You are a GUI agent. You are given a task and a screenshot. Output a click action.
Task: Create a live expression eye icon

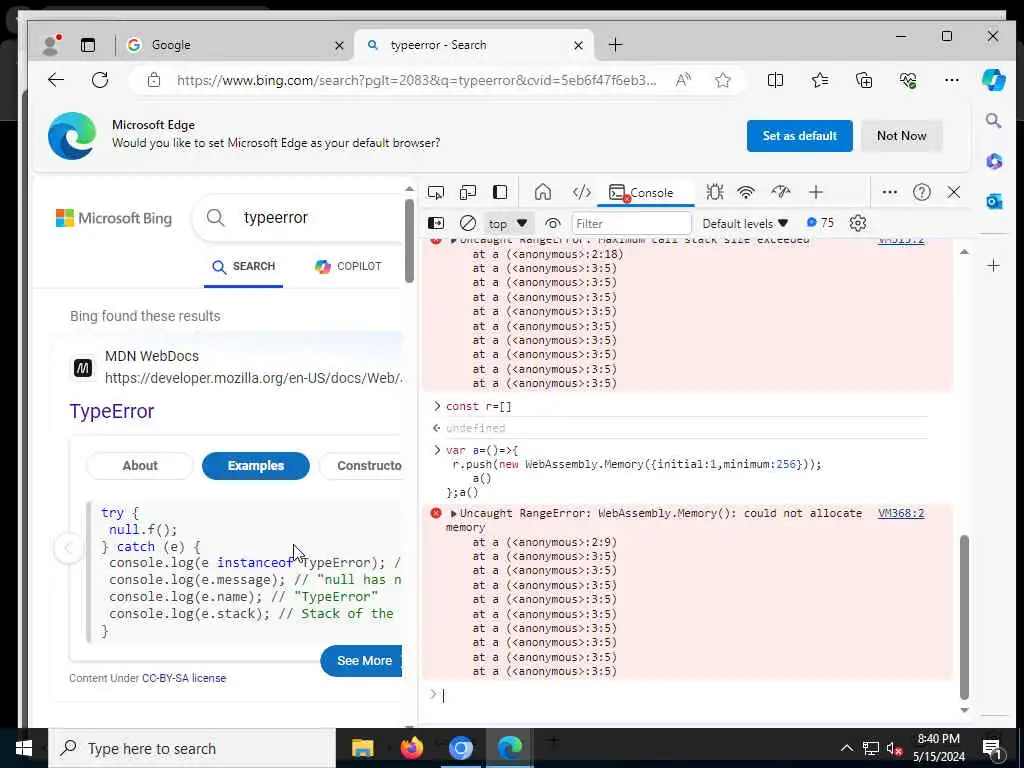(552, 223)
